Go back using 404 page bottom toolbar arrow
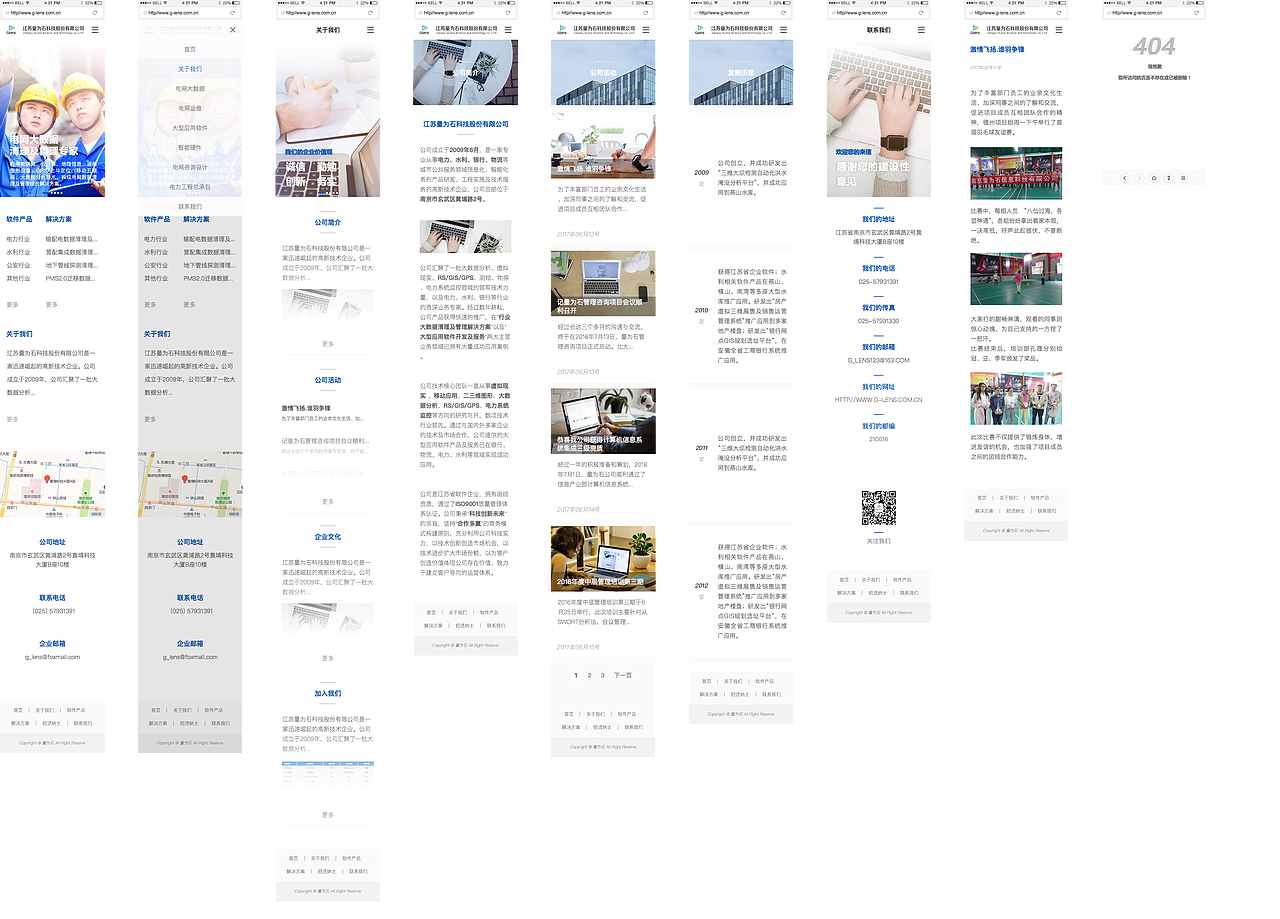 pyautogui.click(x=1125, y=178)
